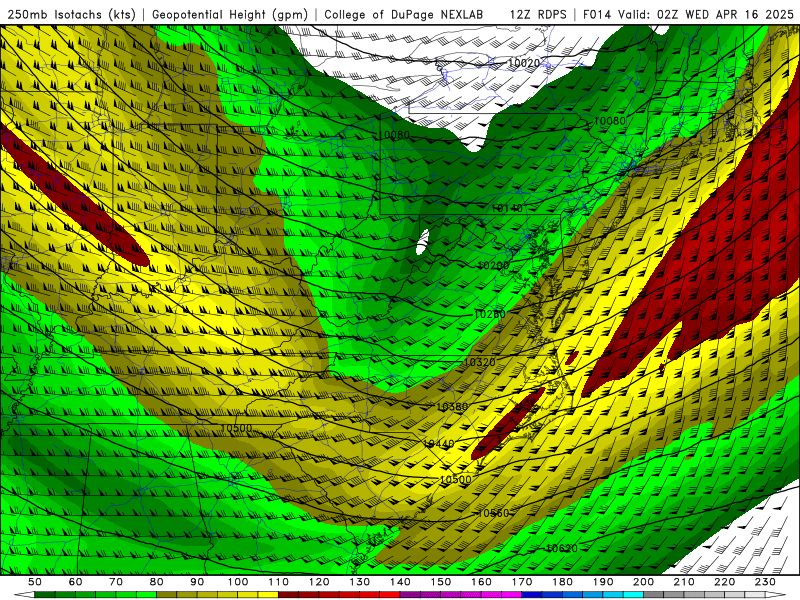Click the 100 kts legend value
This screenshot has height=600, width=800.
[238, 582]
